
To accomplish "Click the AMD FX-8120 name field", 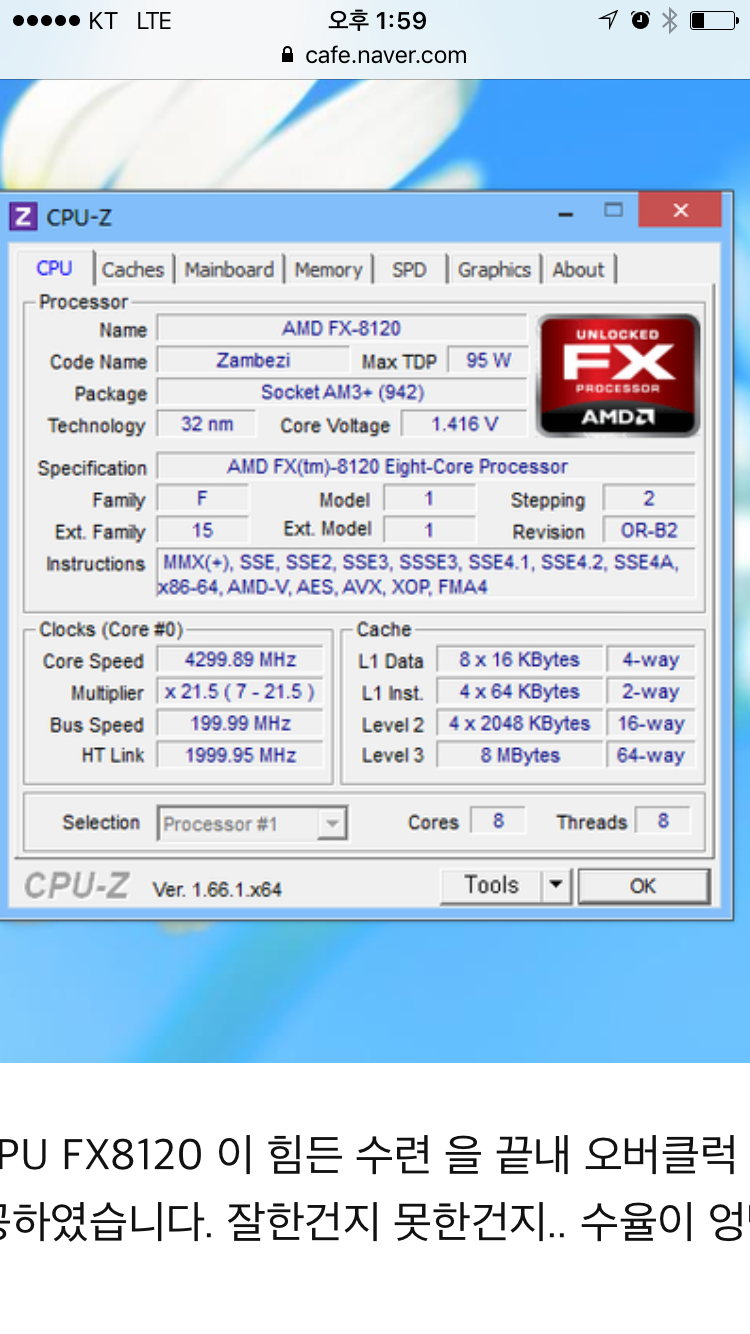I will pos(342,328).
